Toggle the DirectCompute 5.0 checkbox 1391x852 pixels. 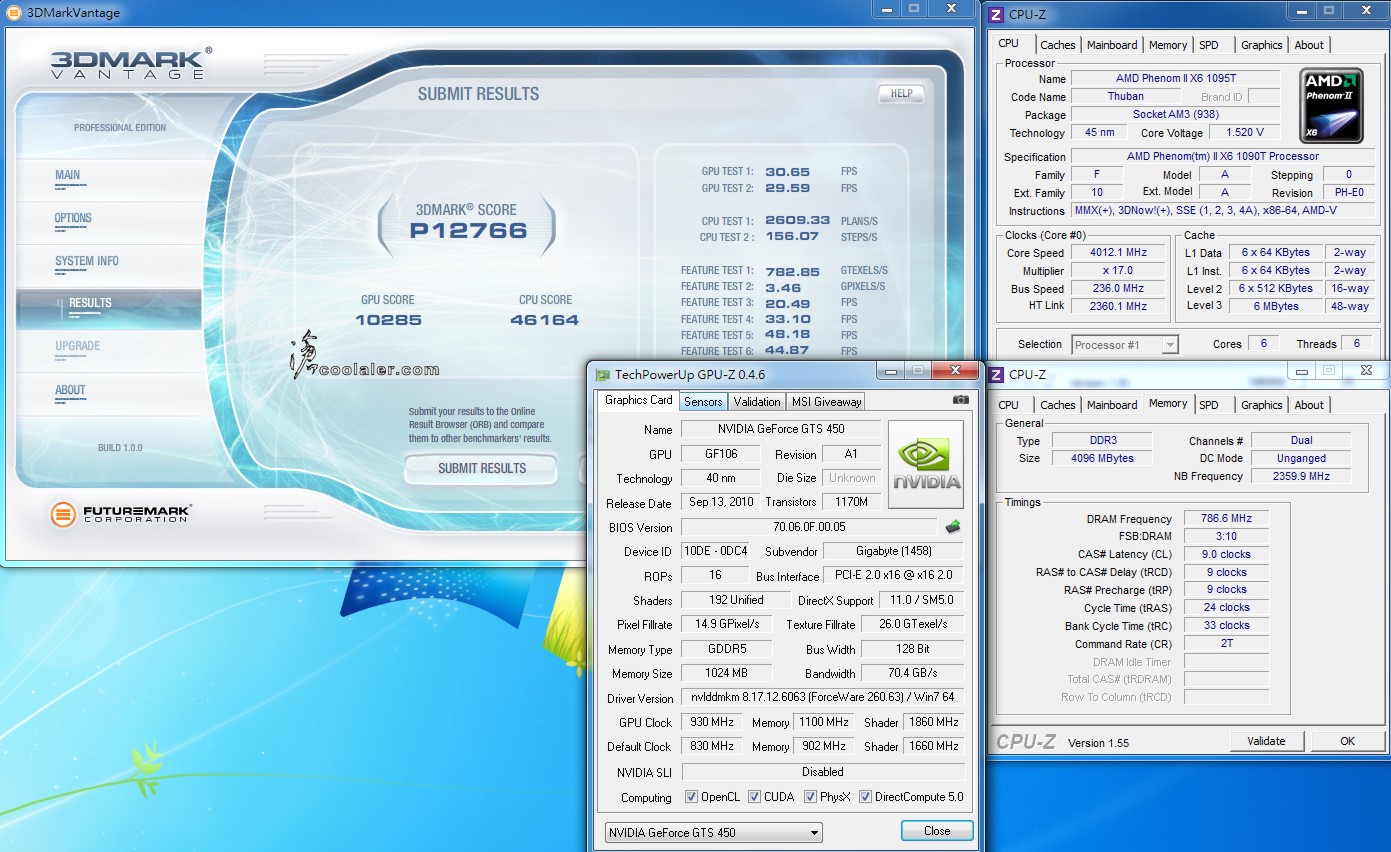coord(865,797)
